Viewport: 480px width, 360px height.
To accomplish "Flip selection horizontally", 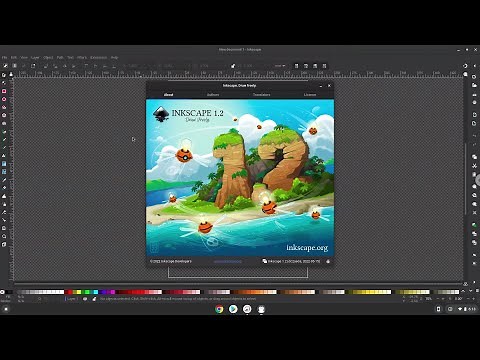I will pyautogui.click(x=64, y=66).
